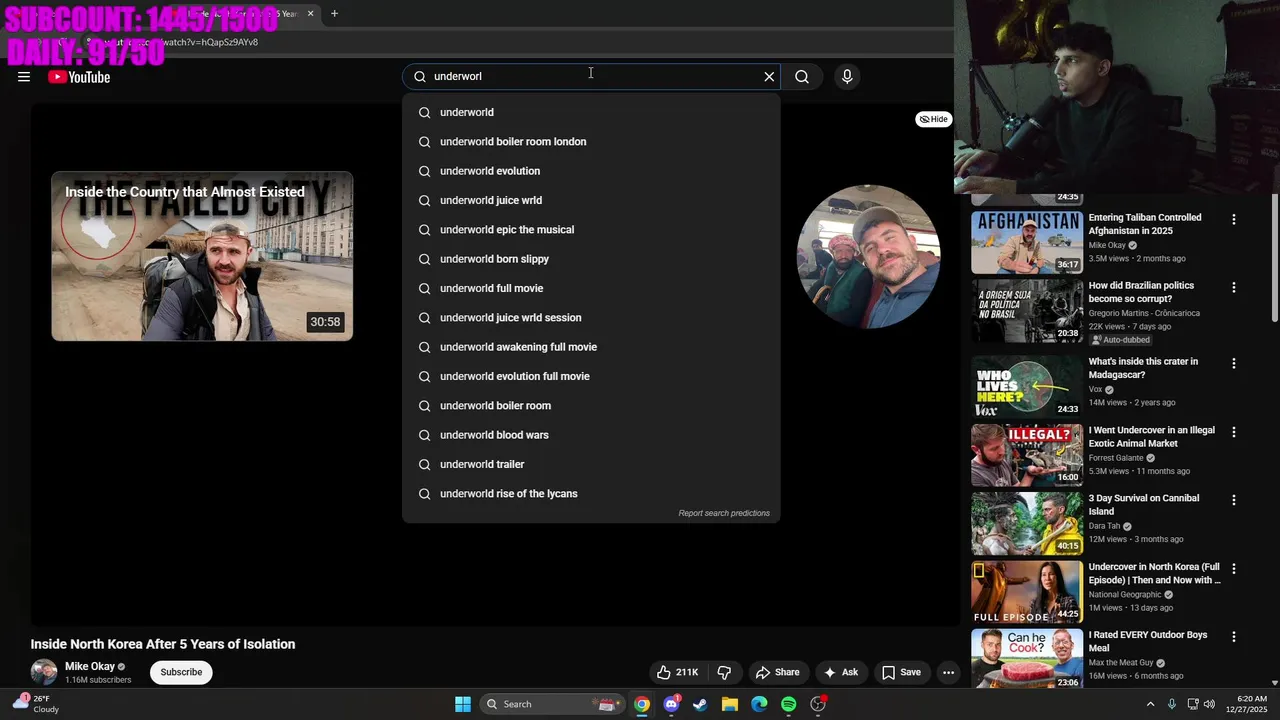Start voice search with microphone icon
The width and height of the screenshot is (1280, 720).
pos(847,76)
